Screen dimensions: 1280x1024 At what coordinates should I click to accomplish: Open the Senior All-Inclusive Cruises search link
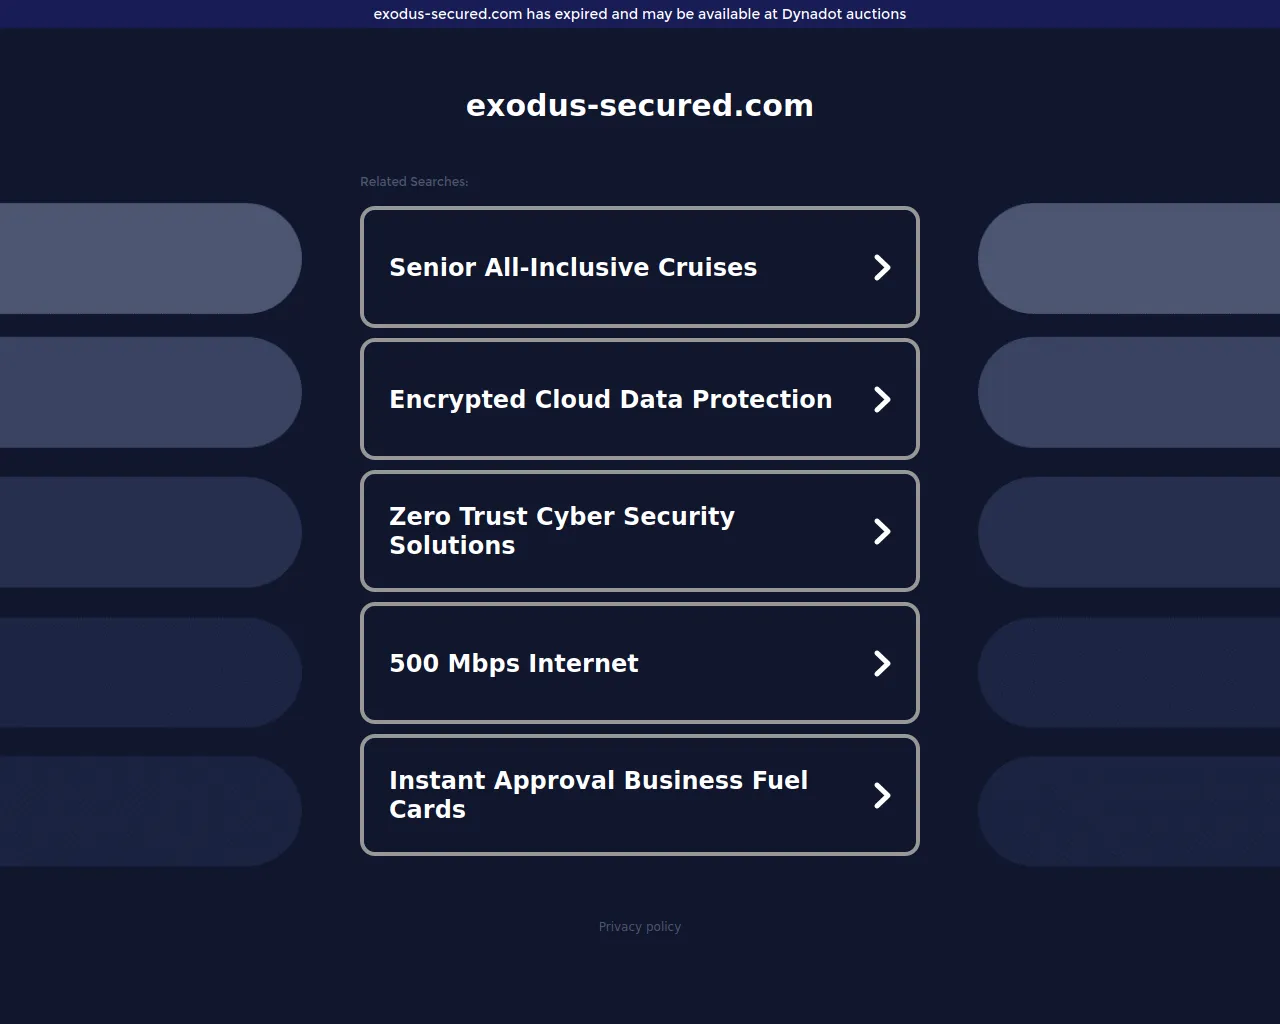click(x=572, y=268)
